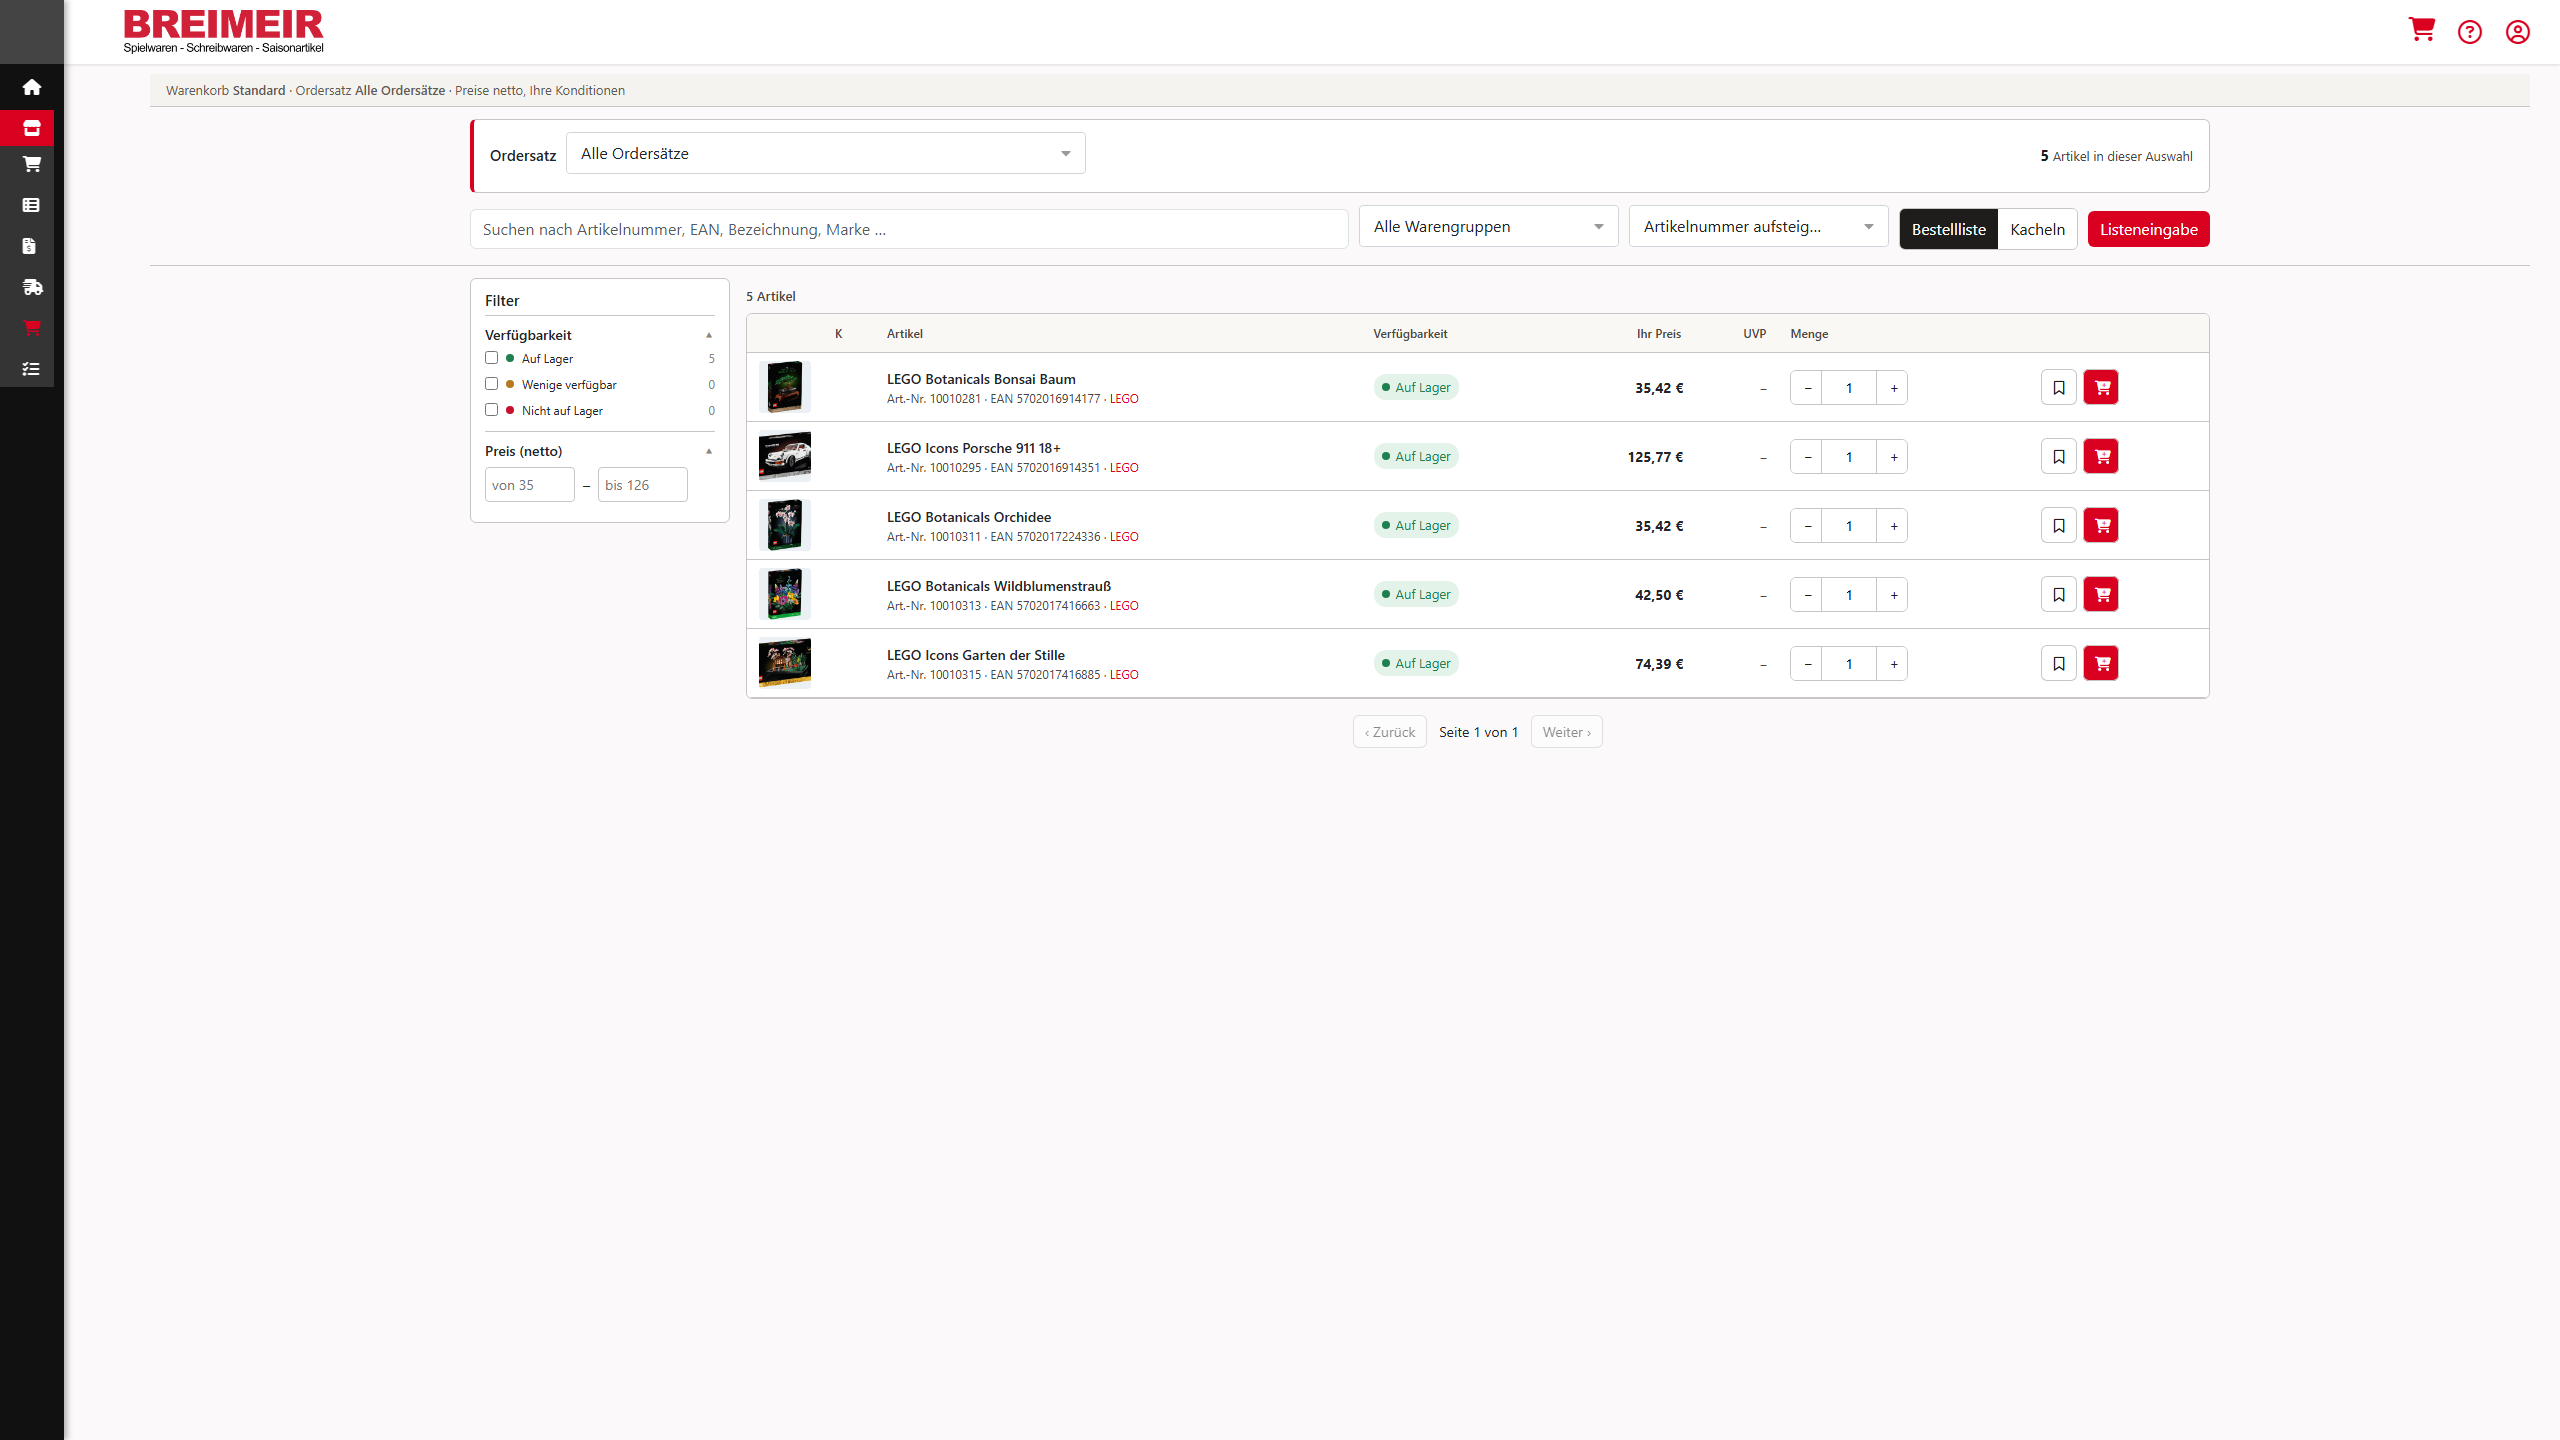2560x1440 pixels.
Task: Open the home page from the sidebar
Action: pos(32,87)
